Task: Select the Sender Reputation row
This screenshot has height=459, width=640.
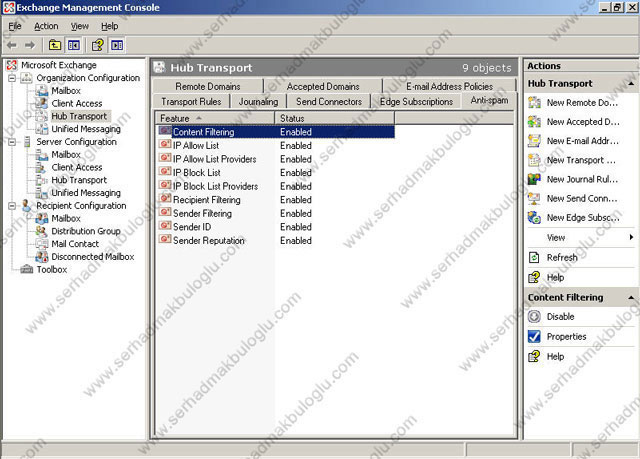Action: point(276,241)
